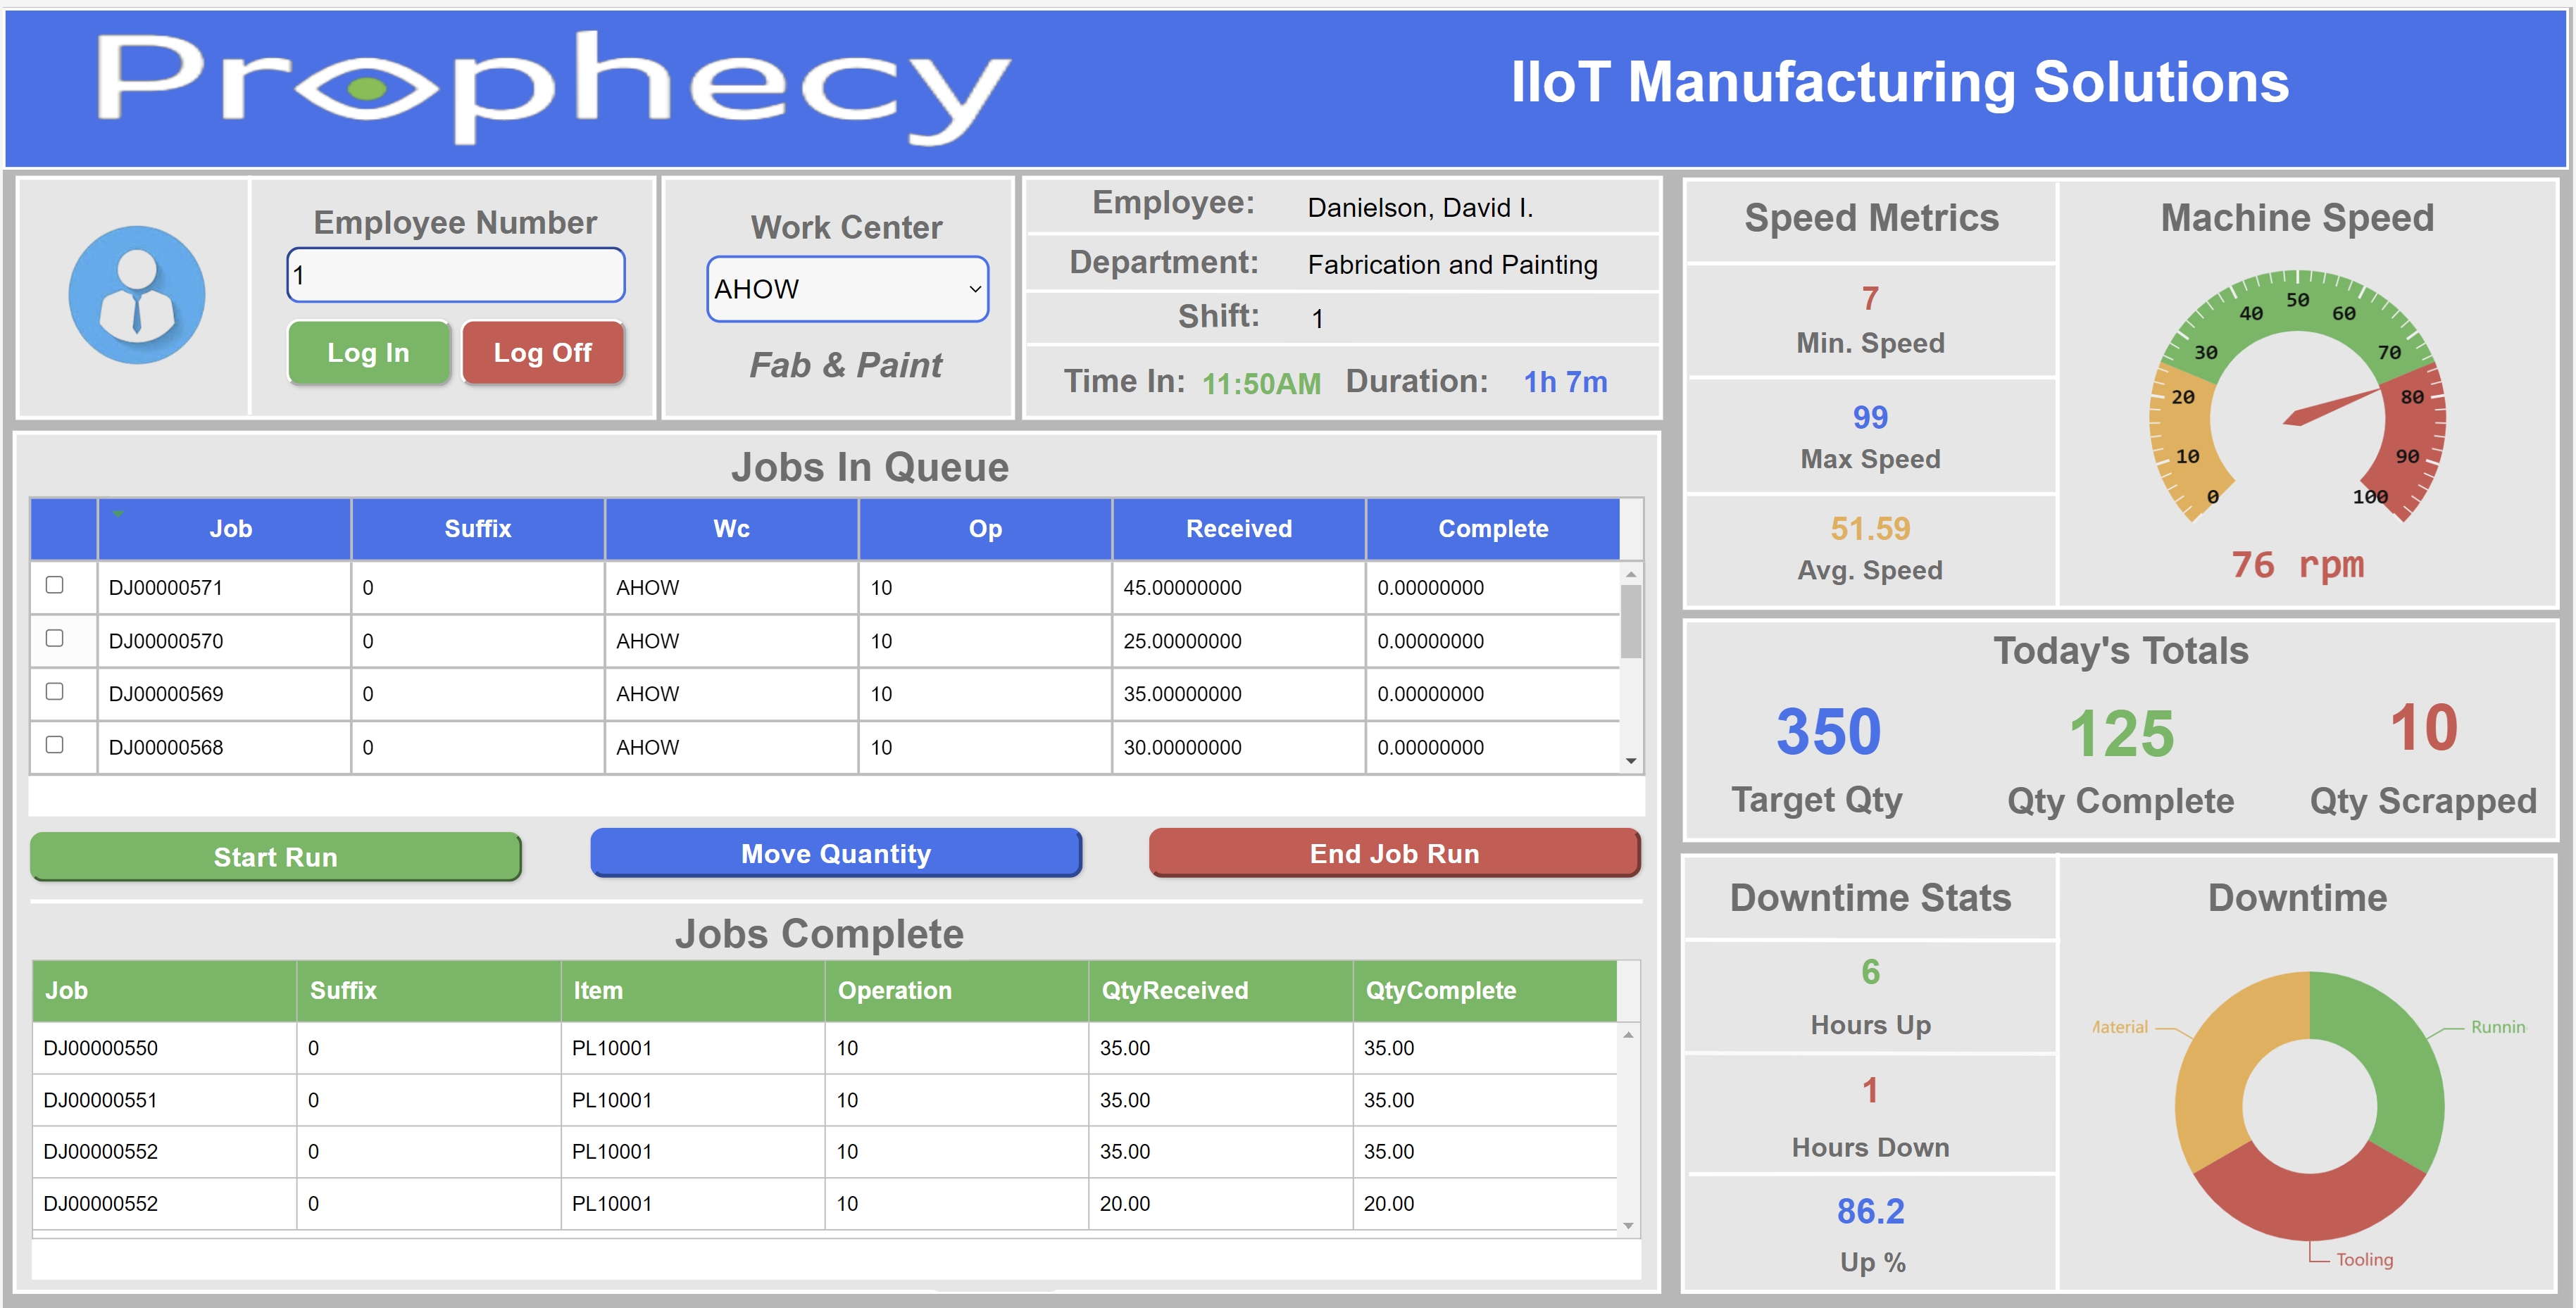Click up arrow of Jobs In Queue scrollbar

(x=1631, y=574)
